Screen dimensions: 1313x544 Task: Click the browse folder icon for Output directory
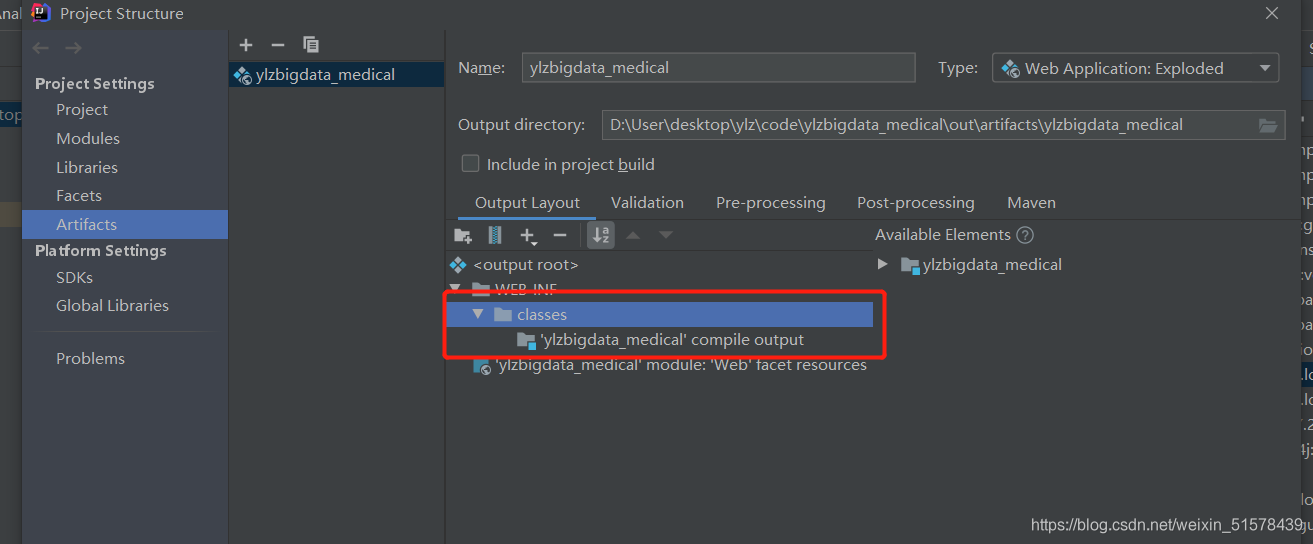click(1268, 126)
